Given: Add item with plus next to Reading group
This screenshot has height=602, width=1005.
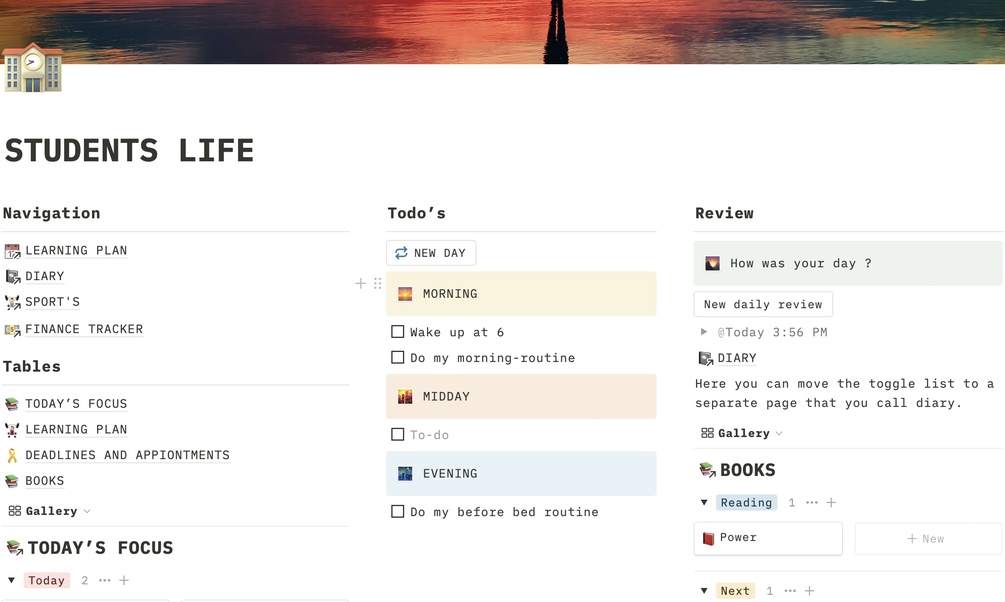Looking at the screenshot, I should pos(831,503).
